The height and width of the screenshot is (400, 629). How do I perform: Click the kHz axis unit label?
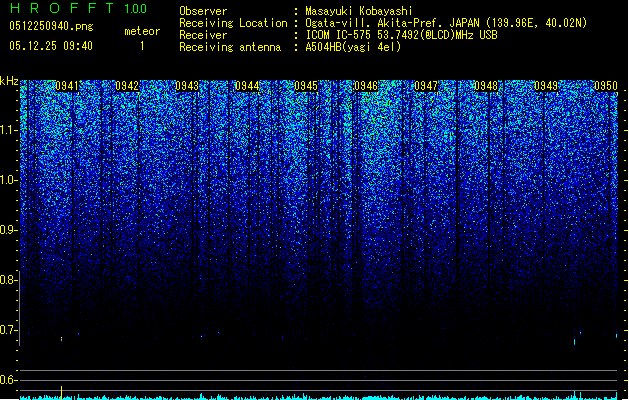[9, 81]
